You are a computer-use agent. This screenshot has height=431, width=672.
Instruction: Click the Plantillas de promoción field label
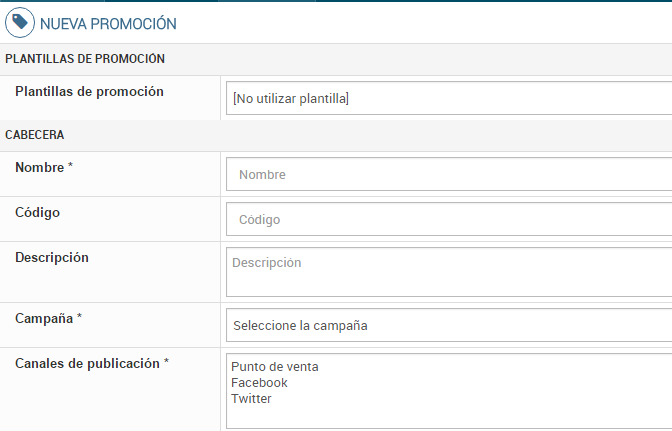click(89, 92)
